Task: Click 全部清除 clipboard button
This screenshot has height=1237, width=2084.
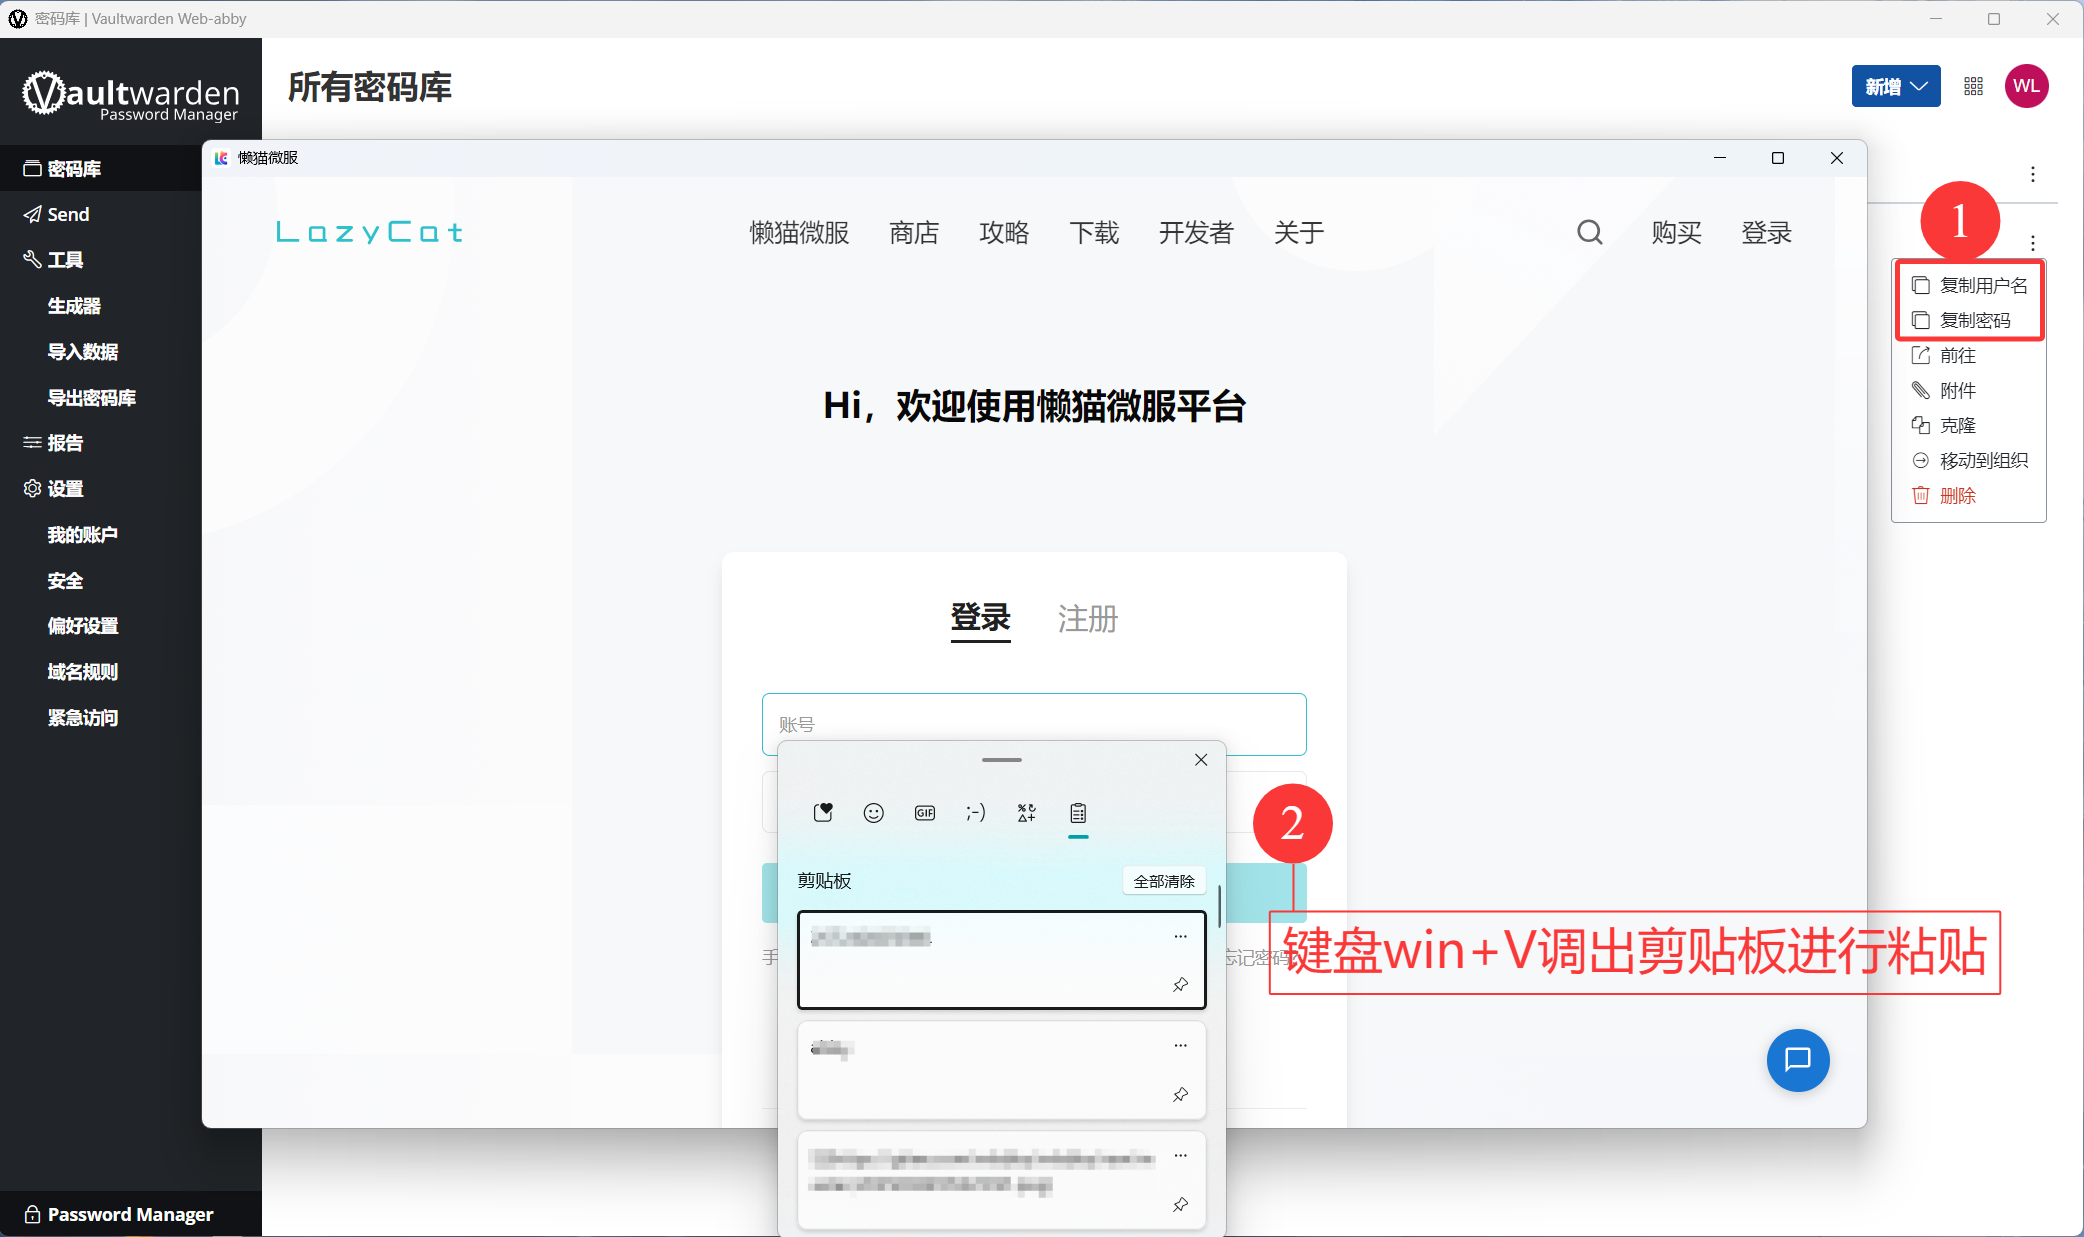Action: pyautogui.click(x=1164, y=881)
